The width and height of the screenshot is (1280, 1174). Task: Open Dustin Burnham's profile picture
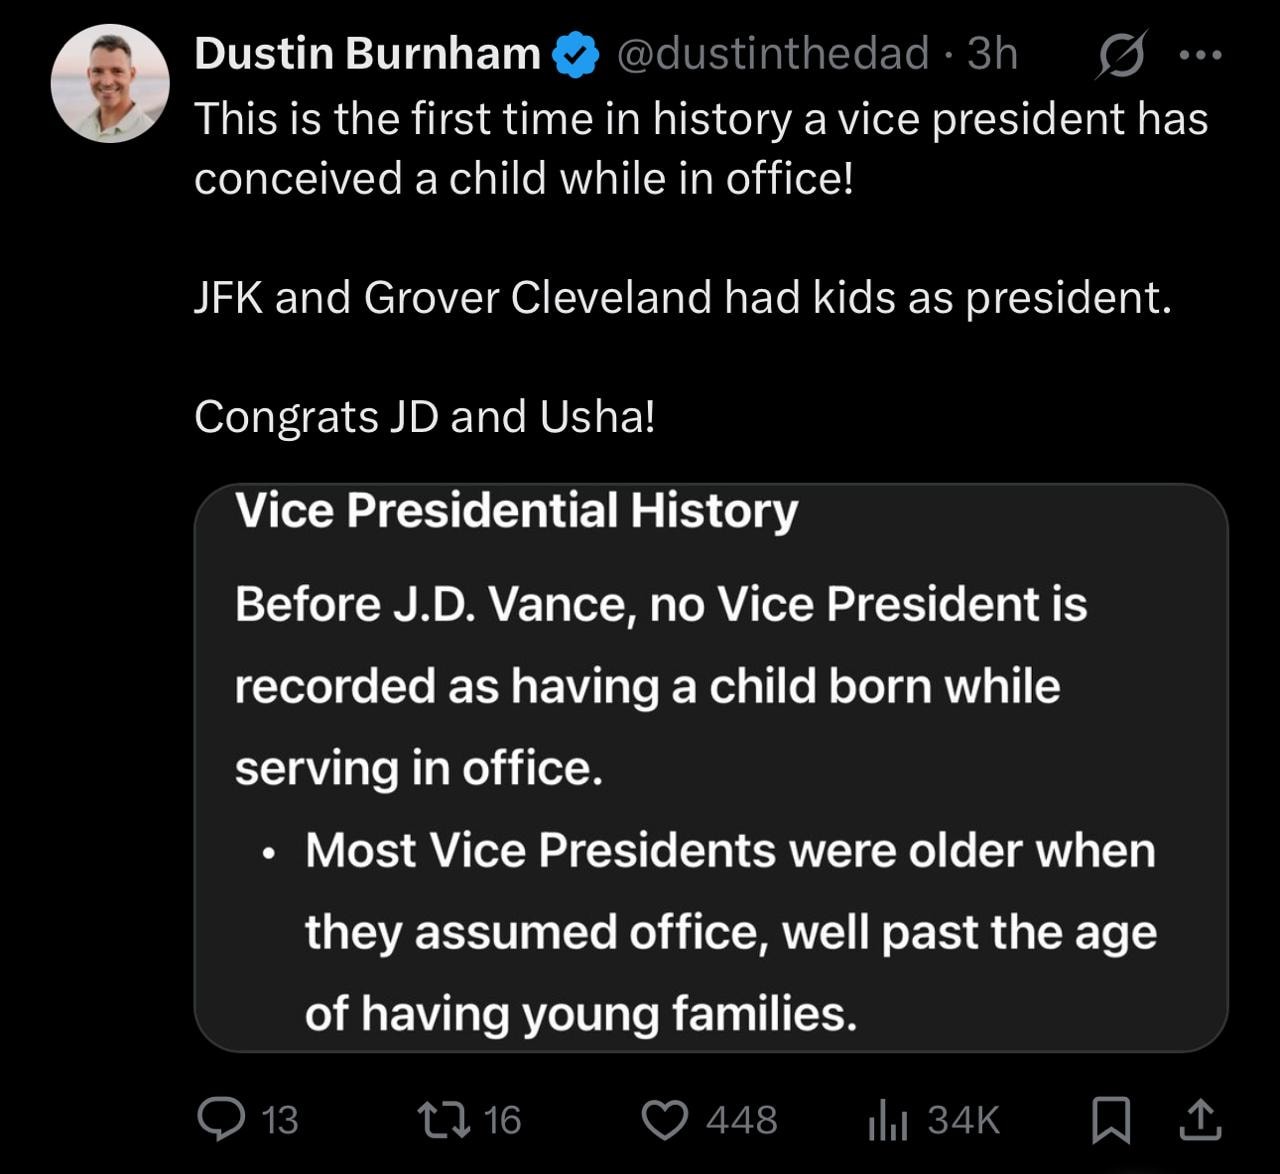pyautogui.click(x=110, y=83)
